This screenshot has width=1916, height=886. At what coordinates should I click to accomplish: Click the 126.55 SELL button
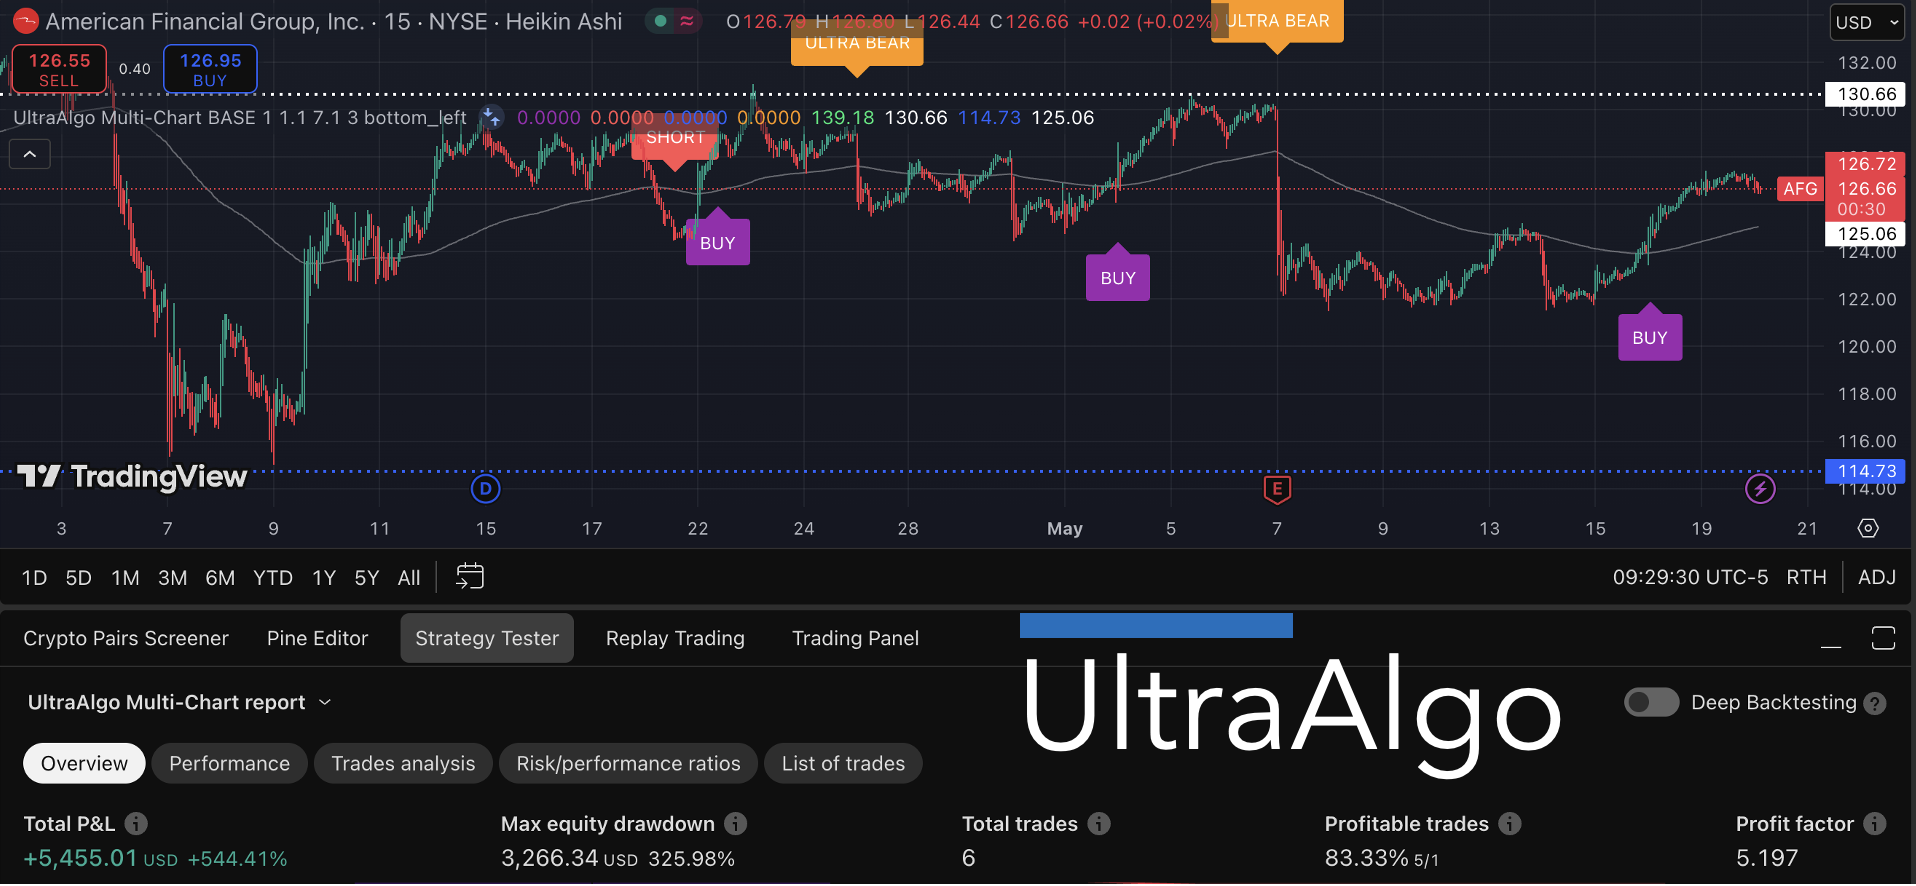point(59,69)
